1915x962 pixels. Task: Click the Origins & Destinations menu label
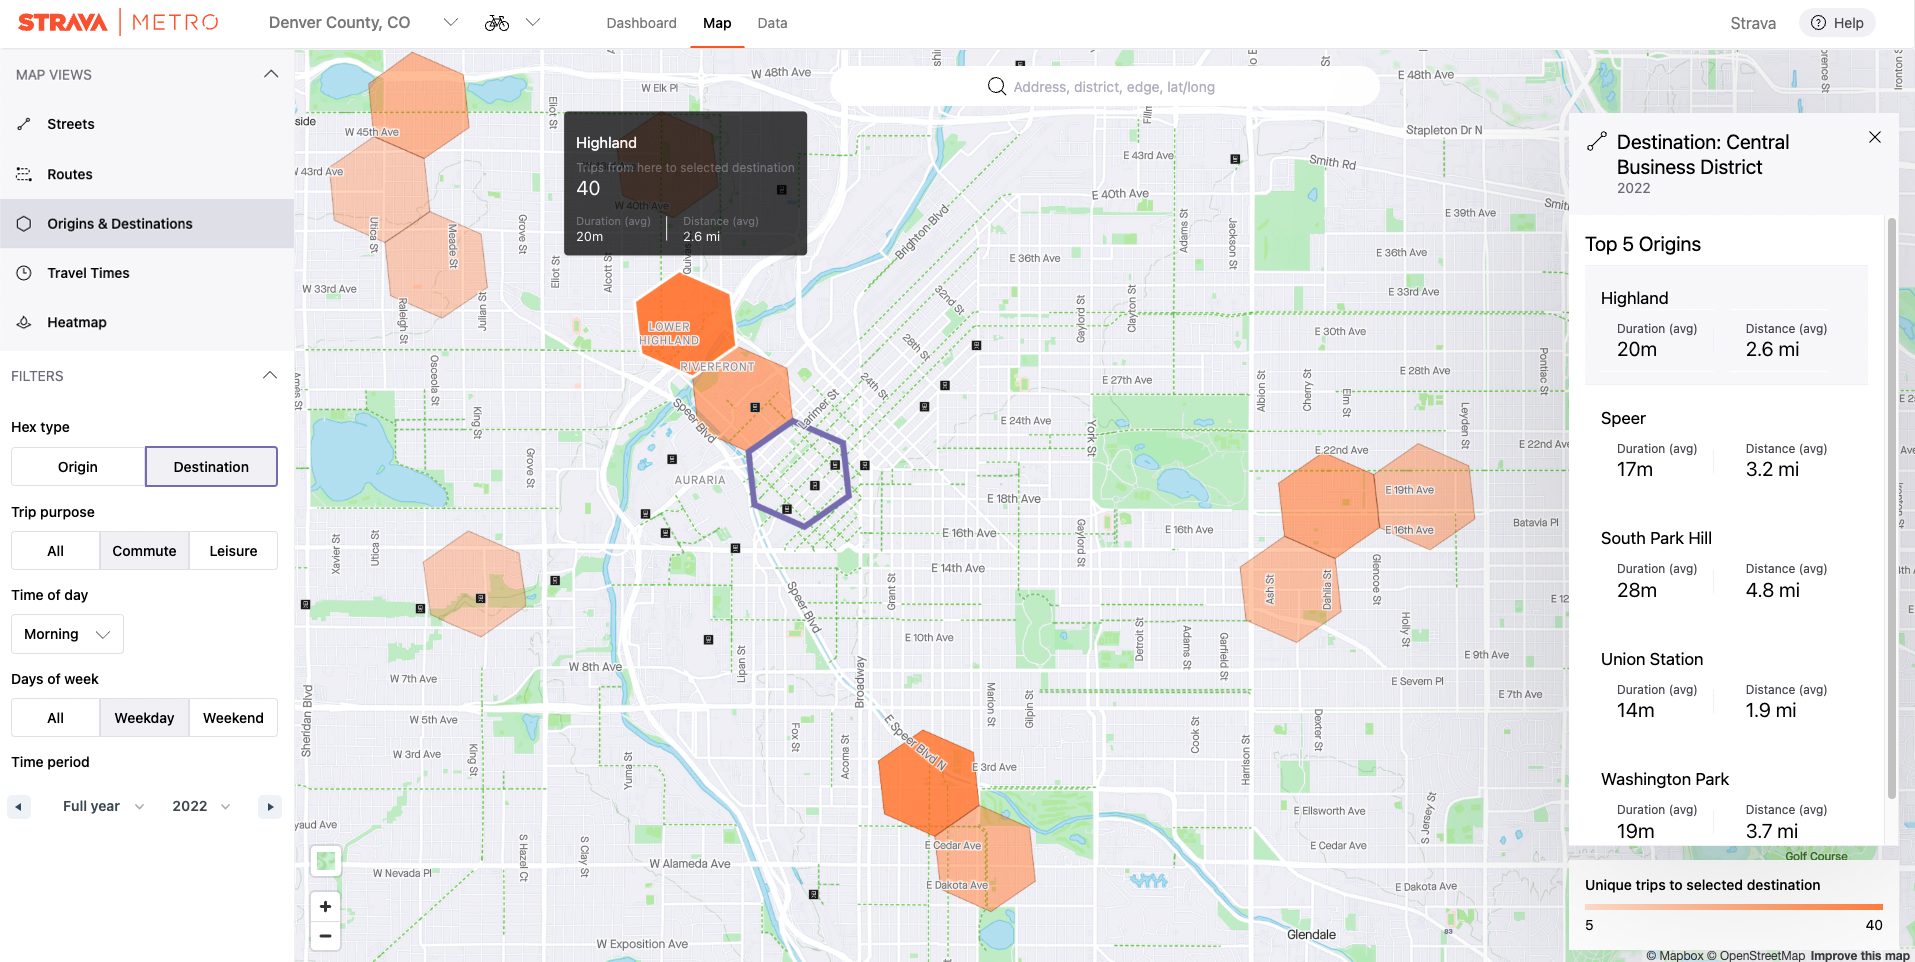click(x=120, y=224)
